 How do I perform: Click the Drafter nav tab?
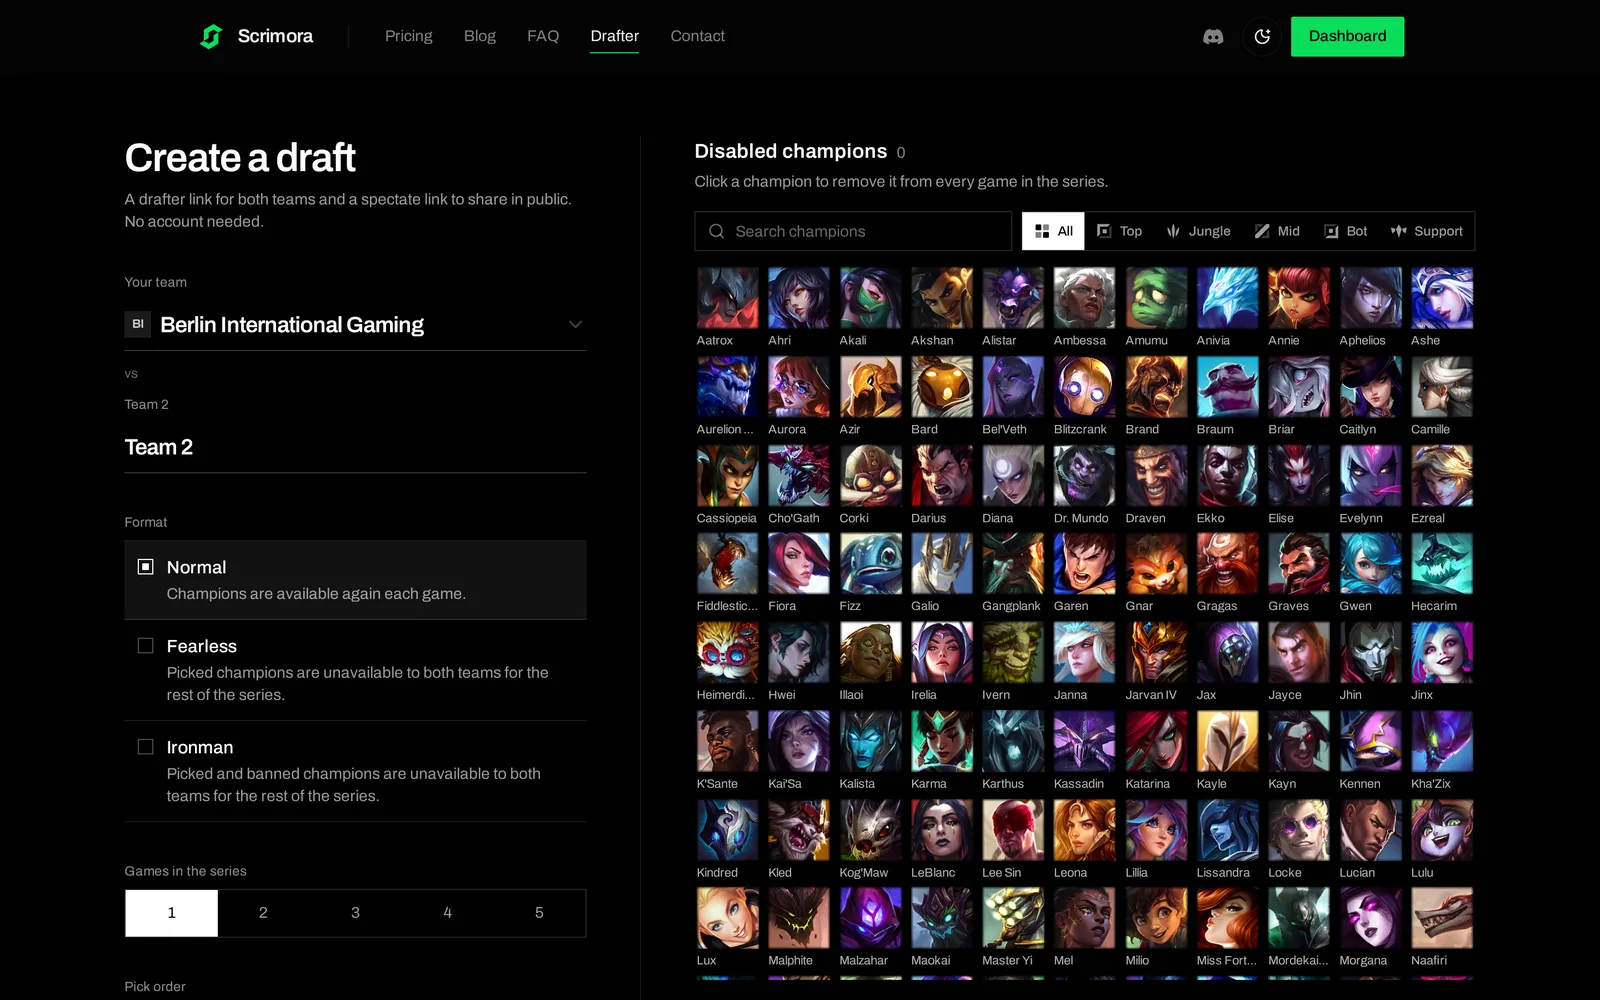(x=614, y=36)
